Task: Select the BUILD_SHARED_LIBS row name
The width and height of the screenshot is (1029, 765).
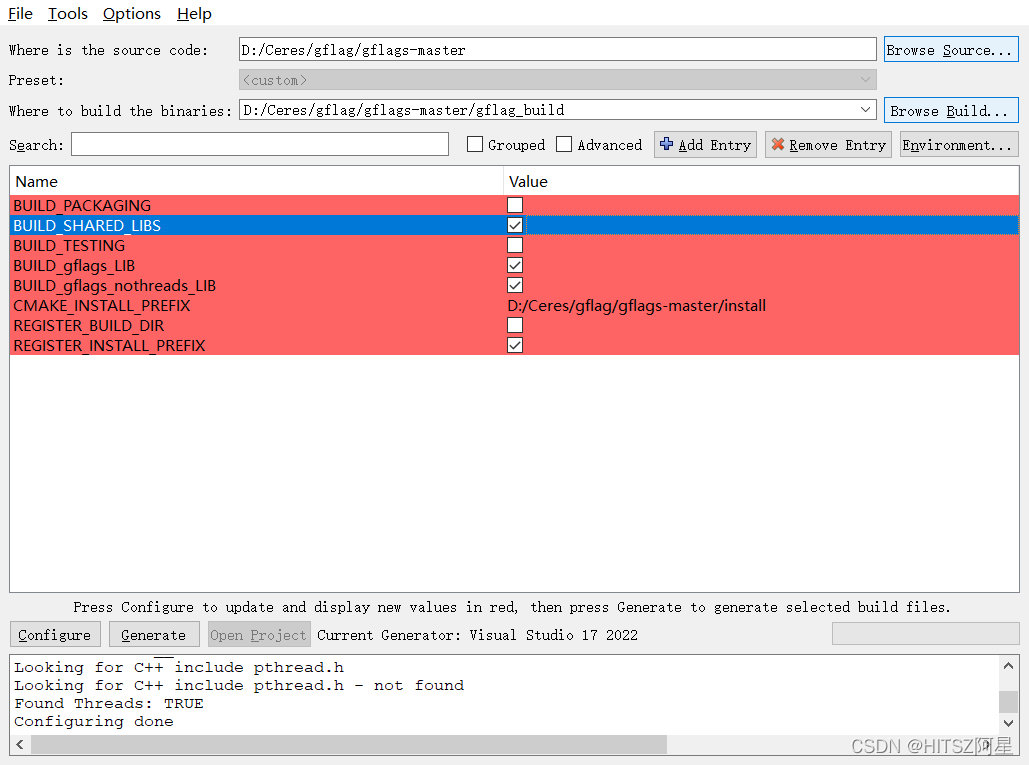Action: pos(87,226)
